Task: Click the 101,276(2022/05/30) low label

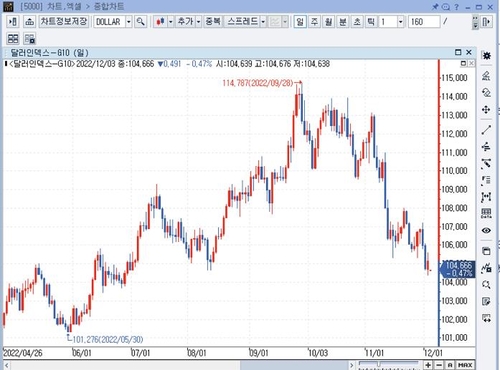Action: pos(108,339)
